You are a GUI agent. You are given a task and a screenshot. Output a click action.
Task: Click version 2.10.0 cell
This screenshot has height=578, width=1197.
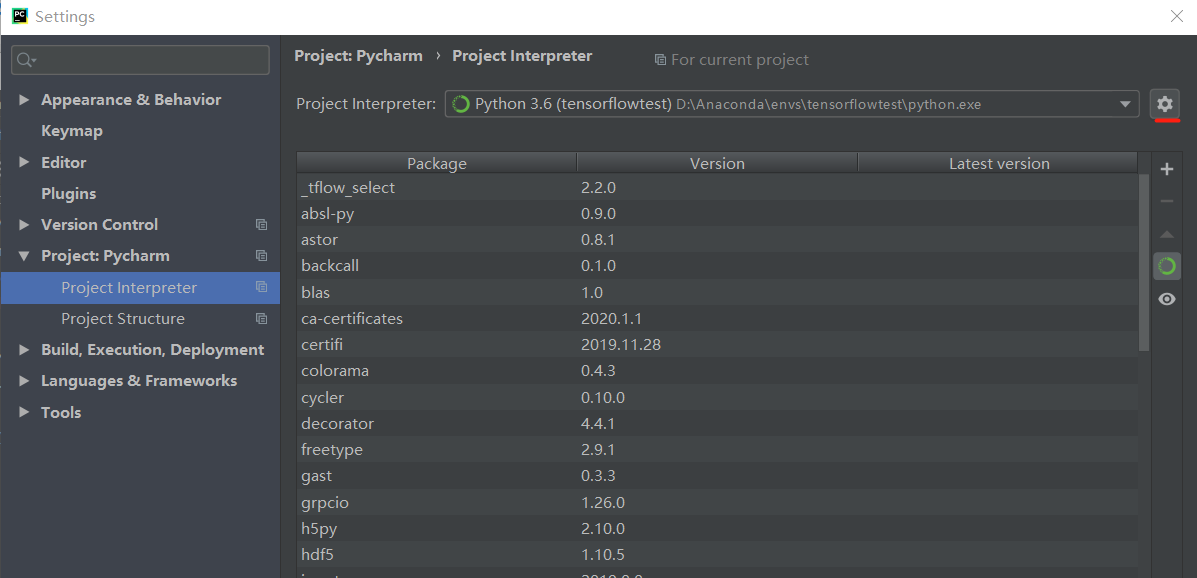pos(603,528)
